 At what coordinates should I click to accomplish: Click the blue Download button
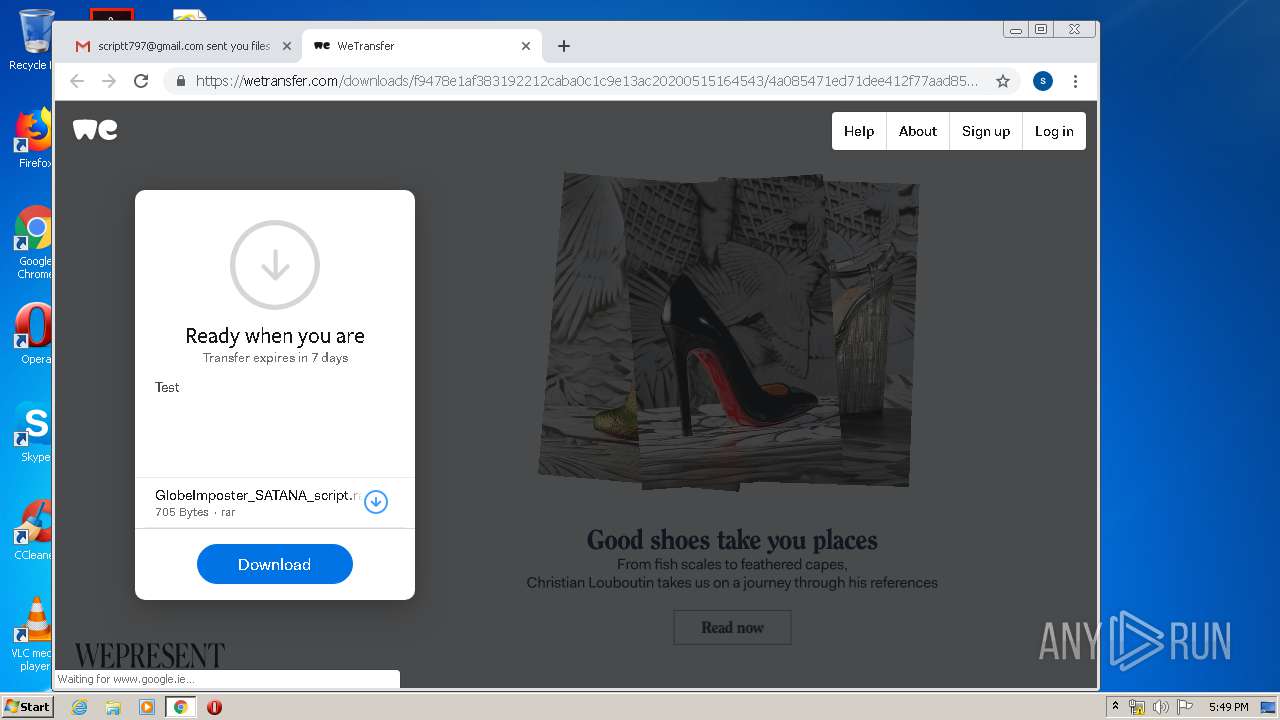pyautogui.click(x=275, y=564)
